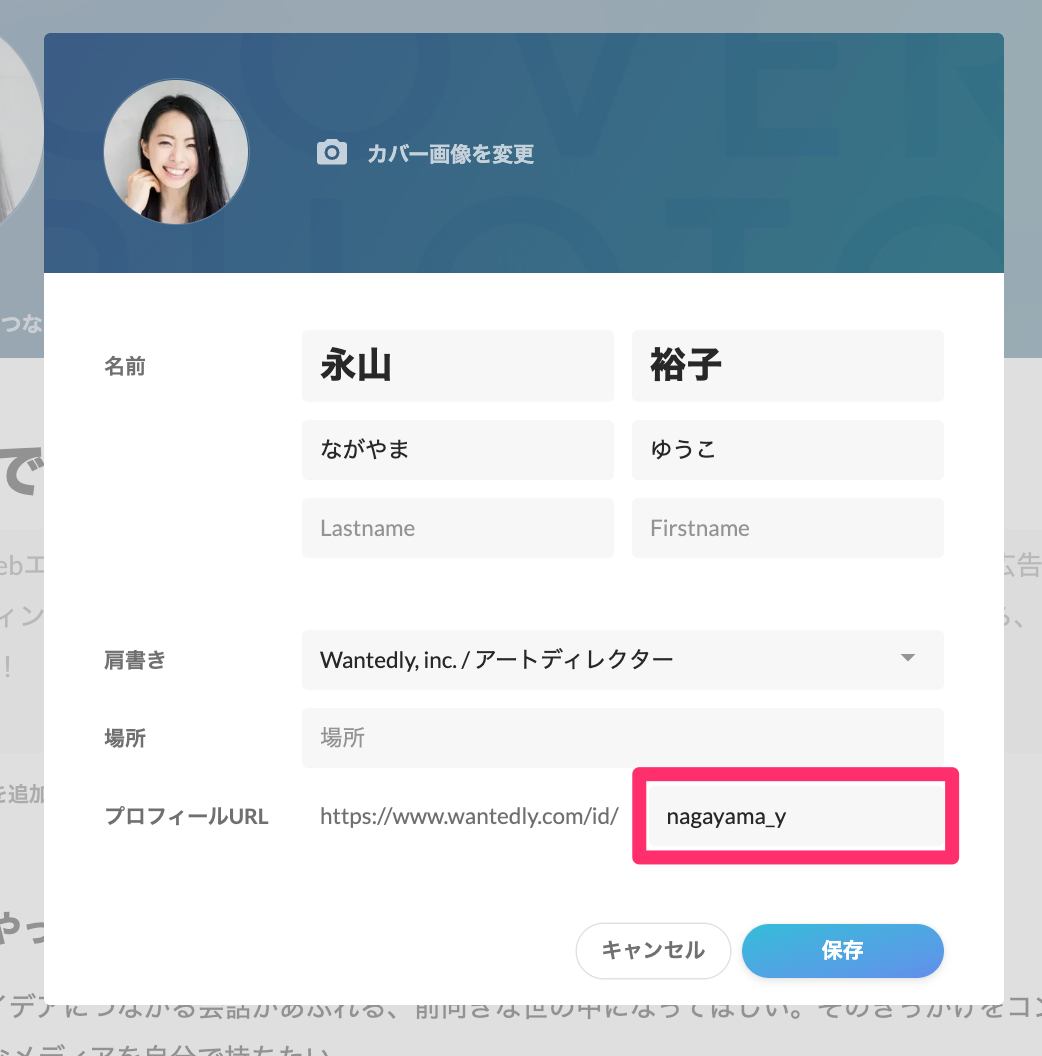Image resolution: width=1042 pixels, height=1056 pixels.
Task: Click the camera icon for cover image
Action: 331,153
